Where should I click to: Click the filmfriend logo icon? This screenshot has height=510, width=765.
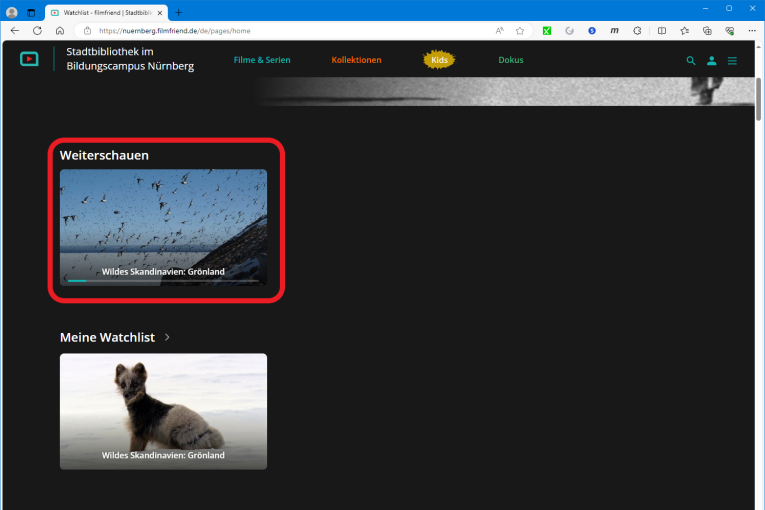[x=29, y=59]
